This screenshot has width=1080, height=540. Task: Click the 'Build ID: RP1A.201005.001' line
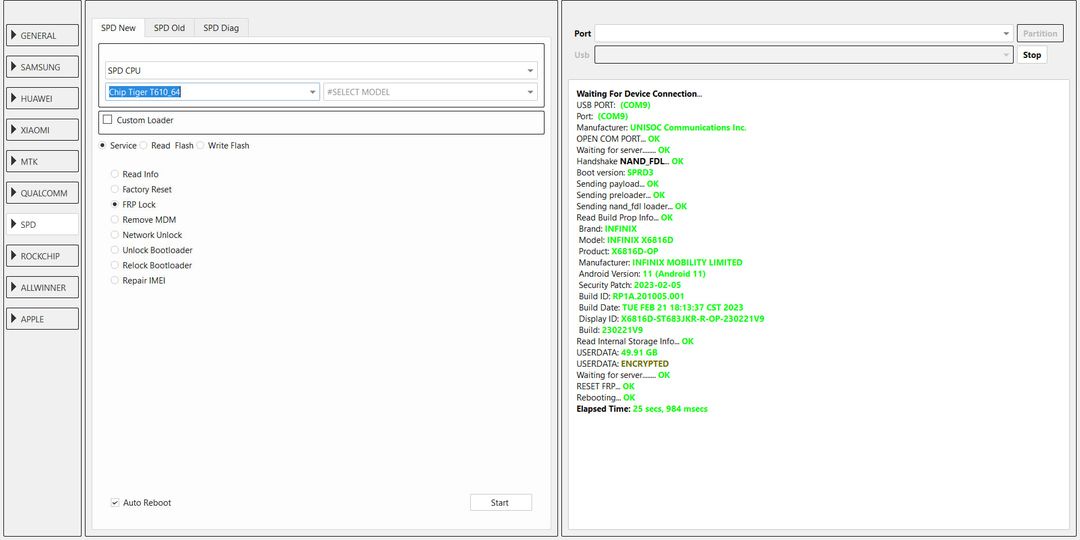(632, 296)
